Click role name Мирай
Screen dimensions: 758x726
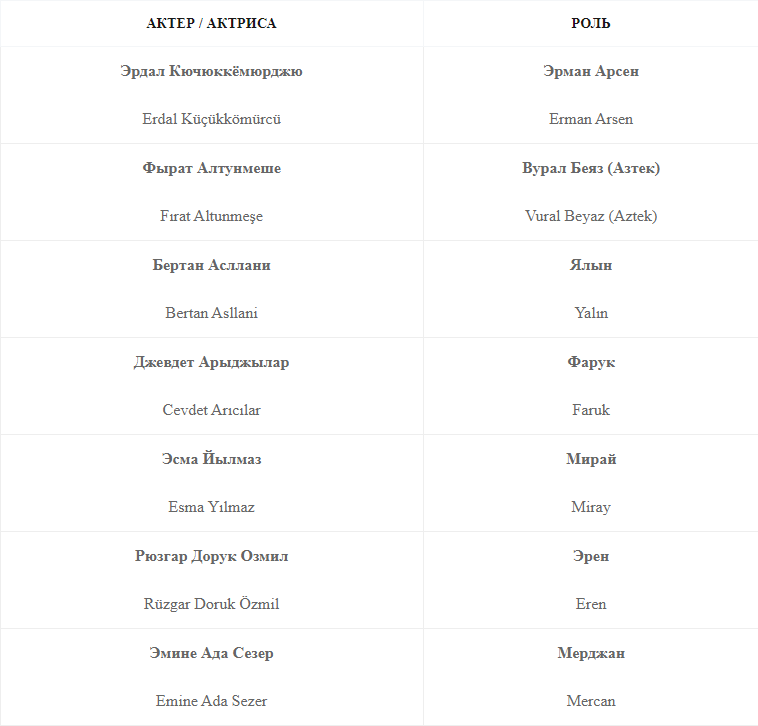(590, 459)
